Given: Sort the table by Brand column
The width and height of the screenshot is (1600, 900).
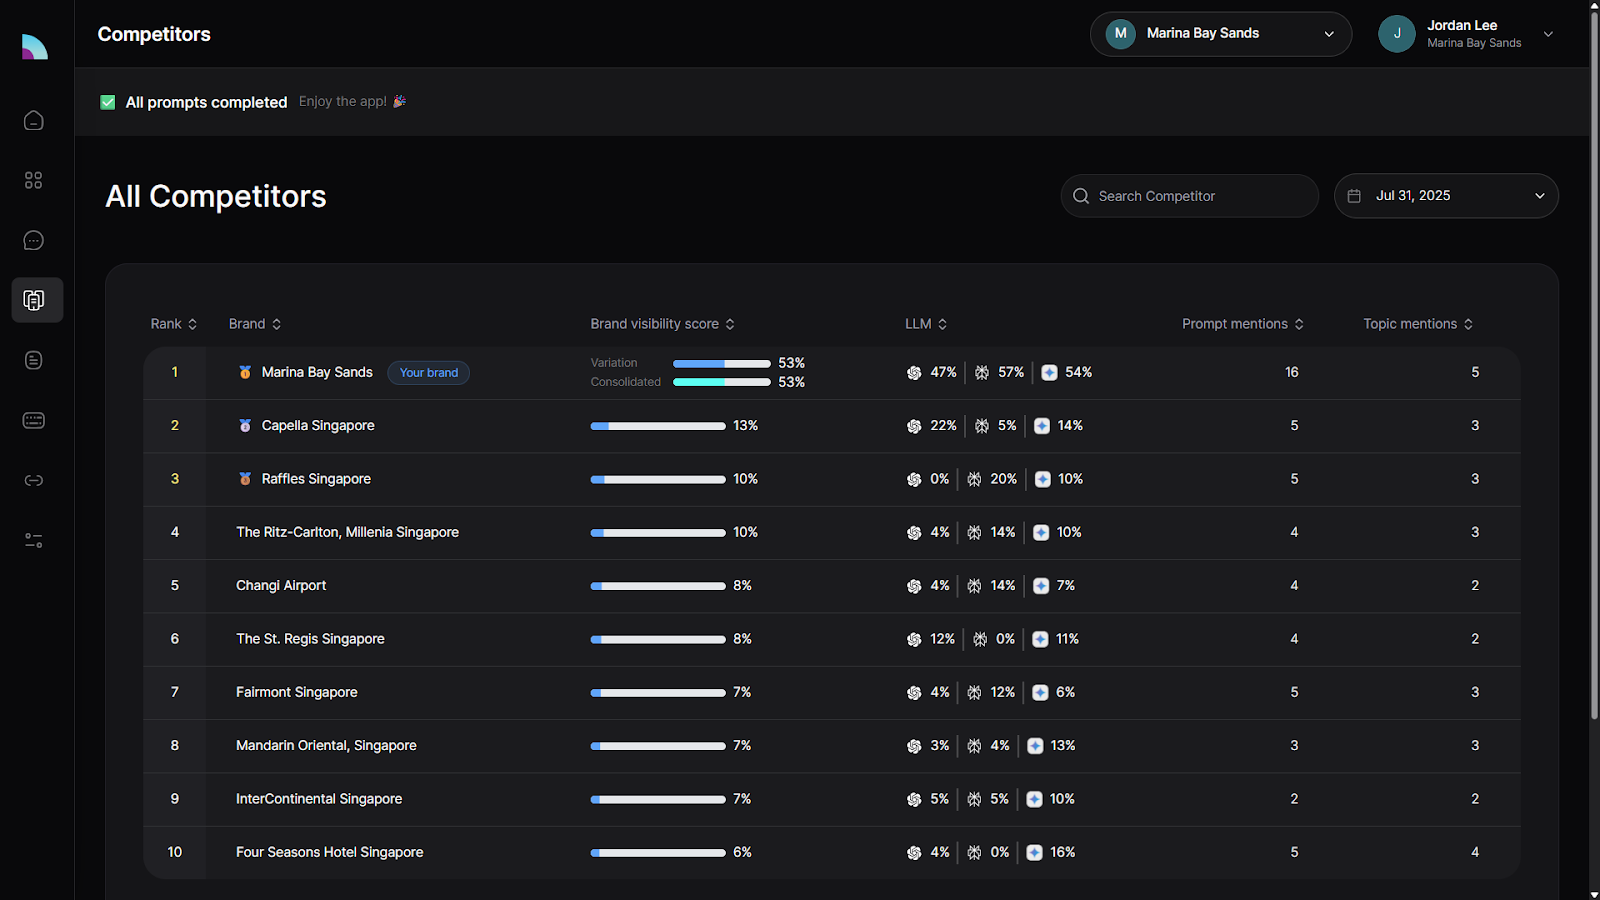Looking at the screenshot, I should (255, 324).
